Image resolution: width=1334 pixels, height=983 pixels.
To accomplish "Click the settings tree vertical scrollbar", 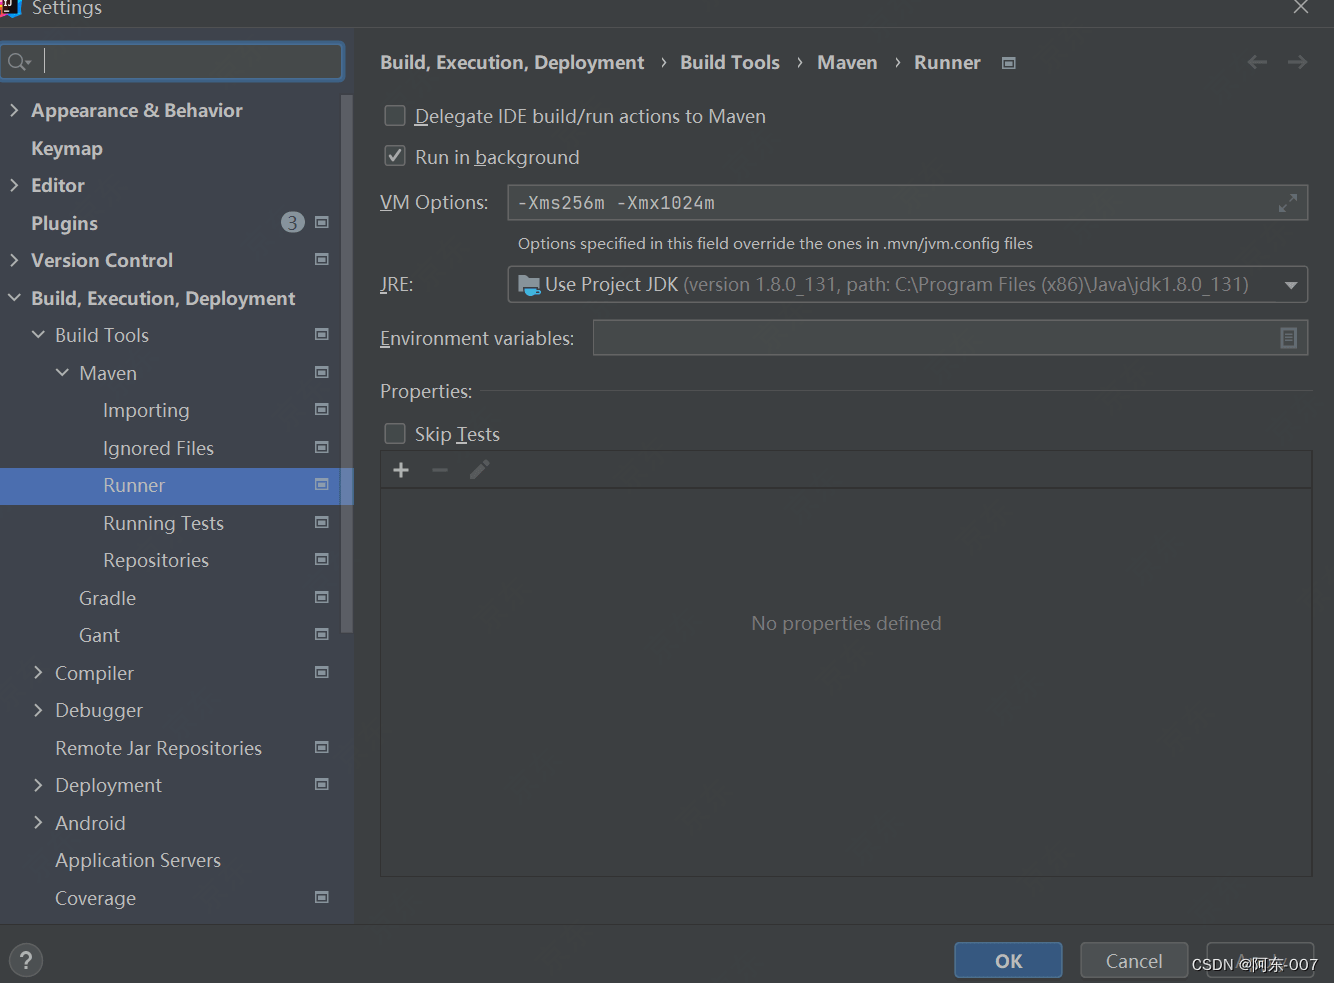I will pos(347,364).
